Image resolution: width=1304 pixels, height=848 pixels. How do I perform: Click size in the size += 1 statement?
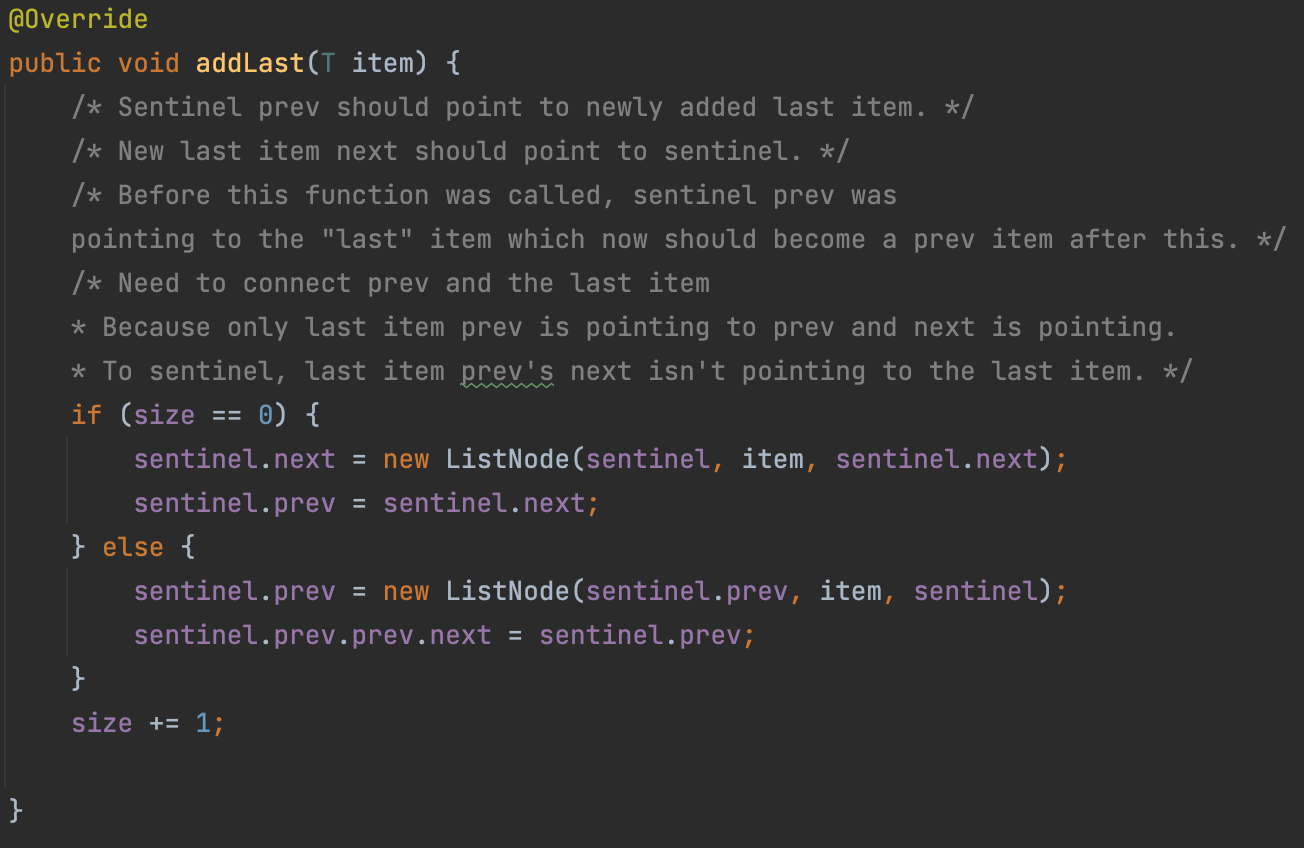[x=101, y=723]
